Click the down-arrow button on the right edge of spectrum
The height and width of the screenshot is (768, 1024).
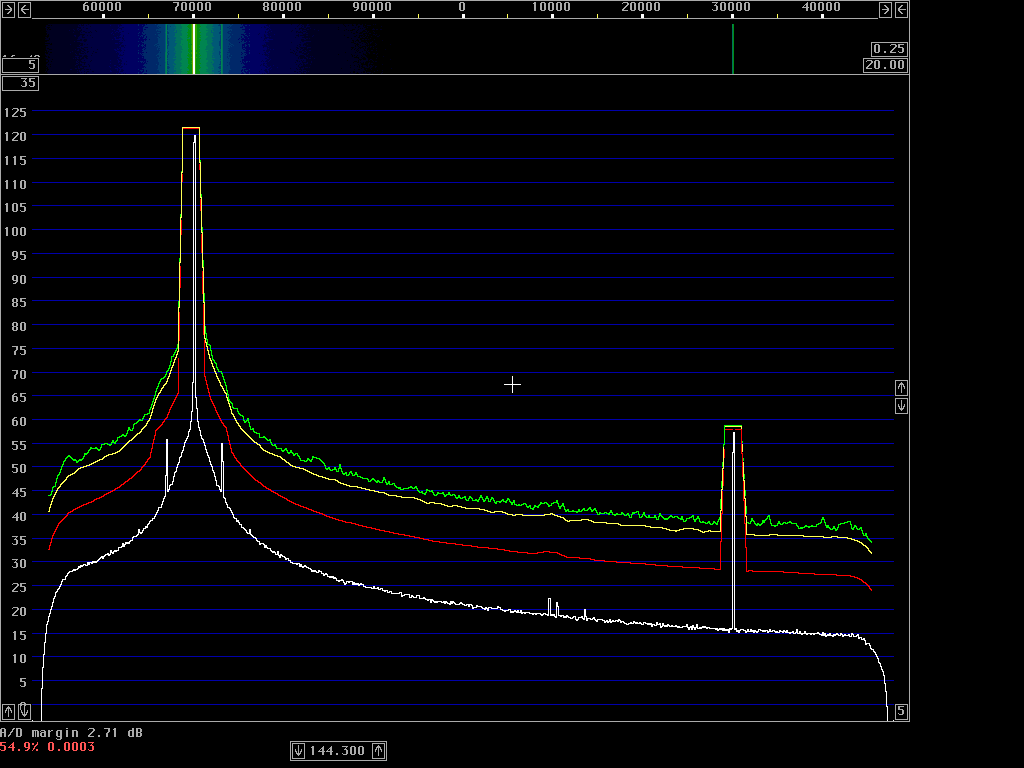pyautogui.click(x=901, y=406)
